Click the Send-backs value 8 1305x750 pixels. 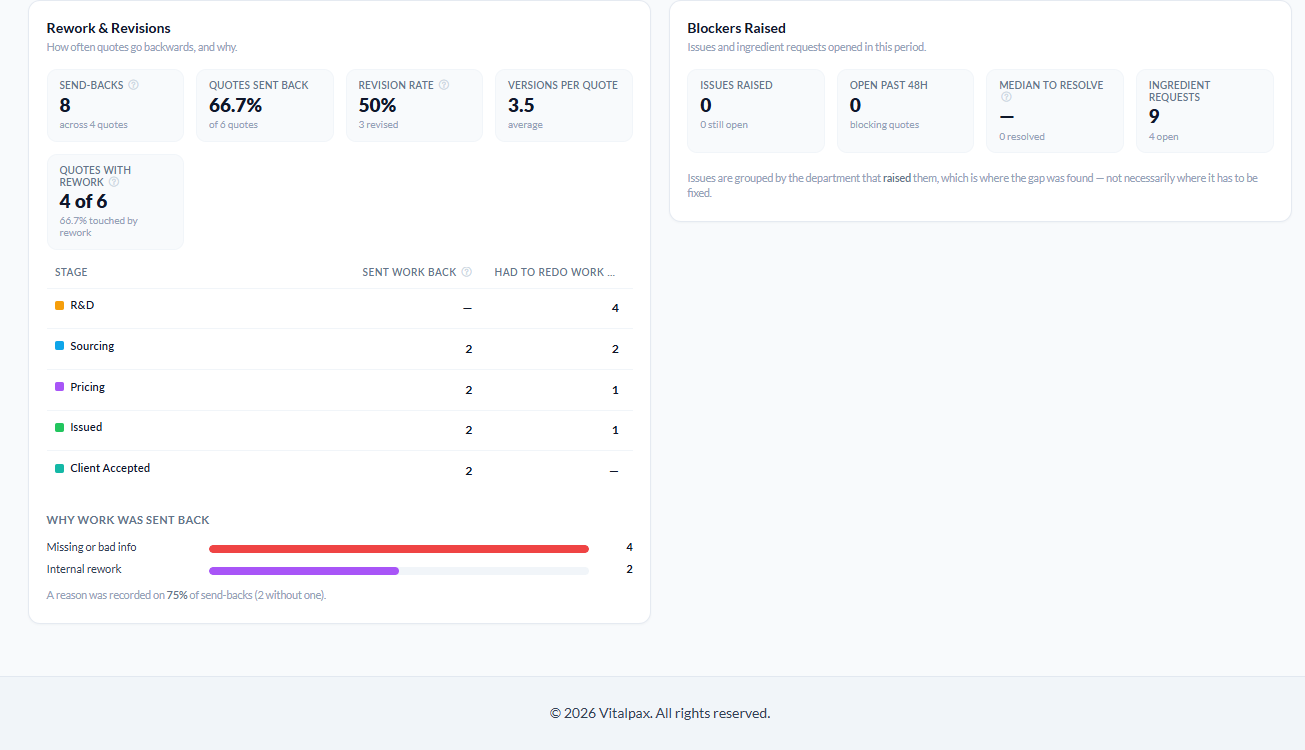click(x=65, y=105)
